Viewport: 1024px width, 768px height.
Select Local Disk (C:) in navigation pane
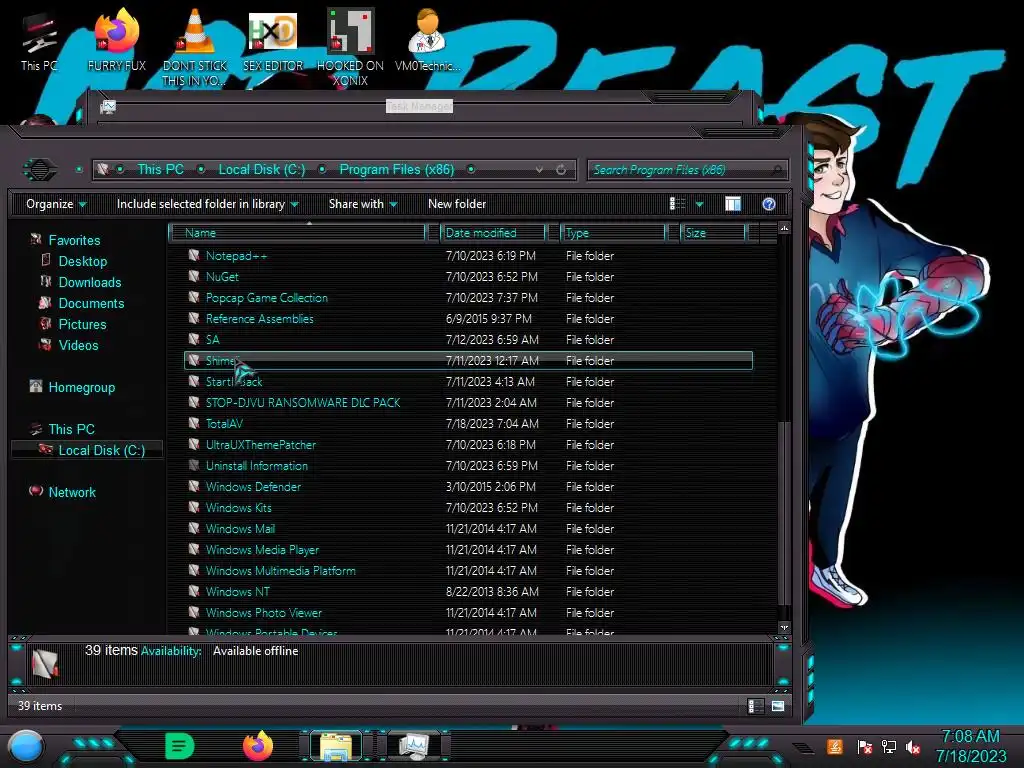(102, 450)
